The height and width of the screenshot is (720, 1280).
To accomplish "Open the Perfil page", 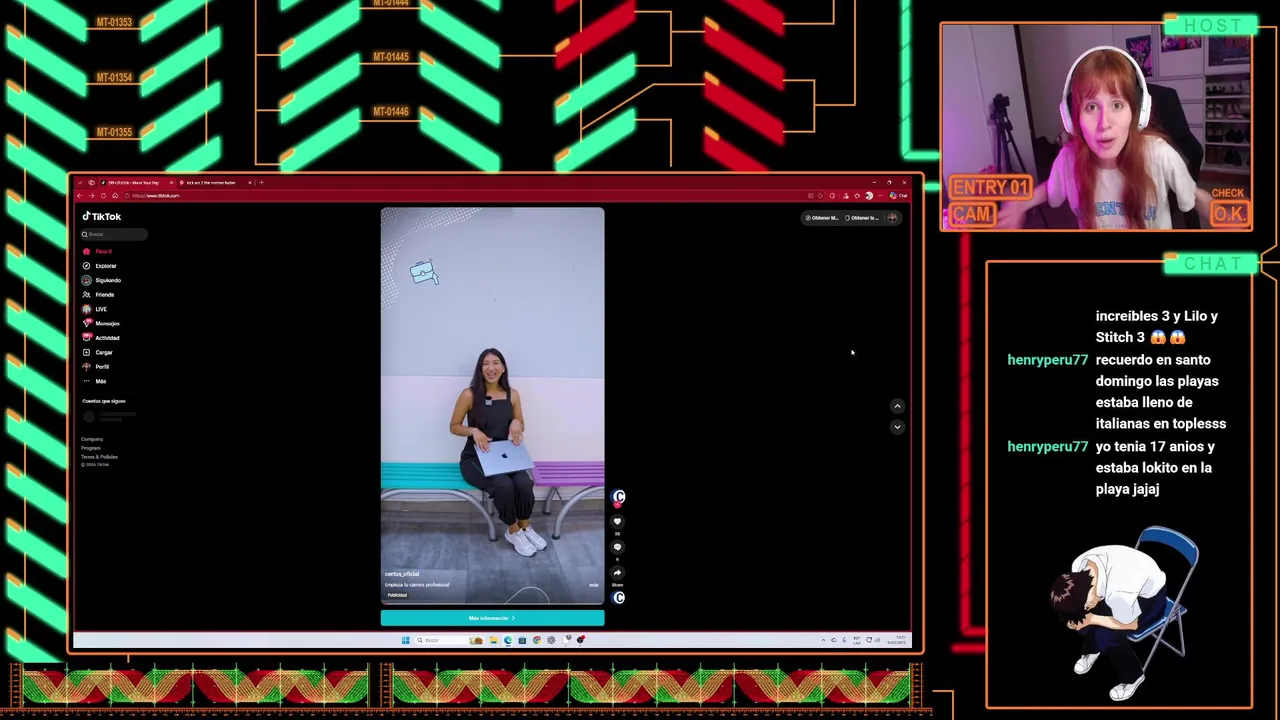I will click(x=96, y=367).
